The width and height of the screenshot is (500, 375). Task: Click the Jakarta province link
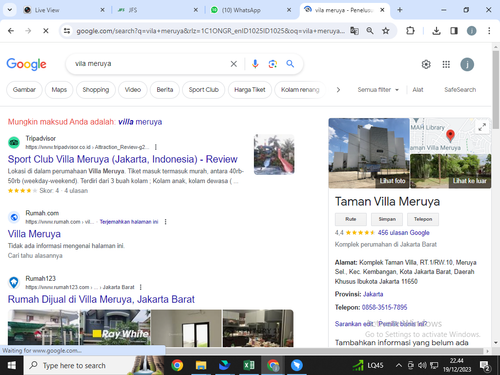[x=373, y=294]
